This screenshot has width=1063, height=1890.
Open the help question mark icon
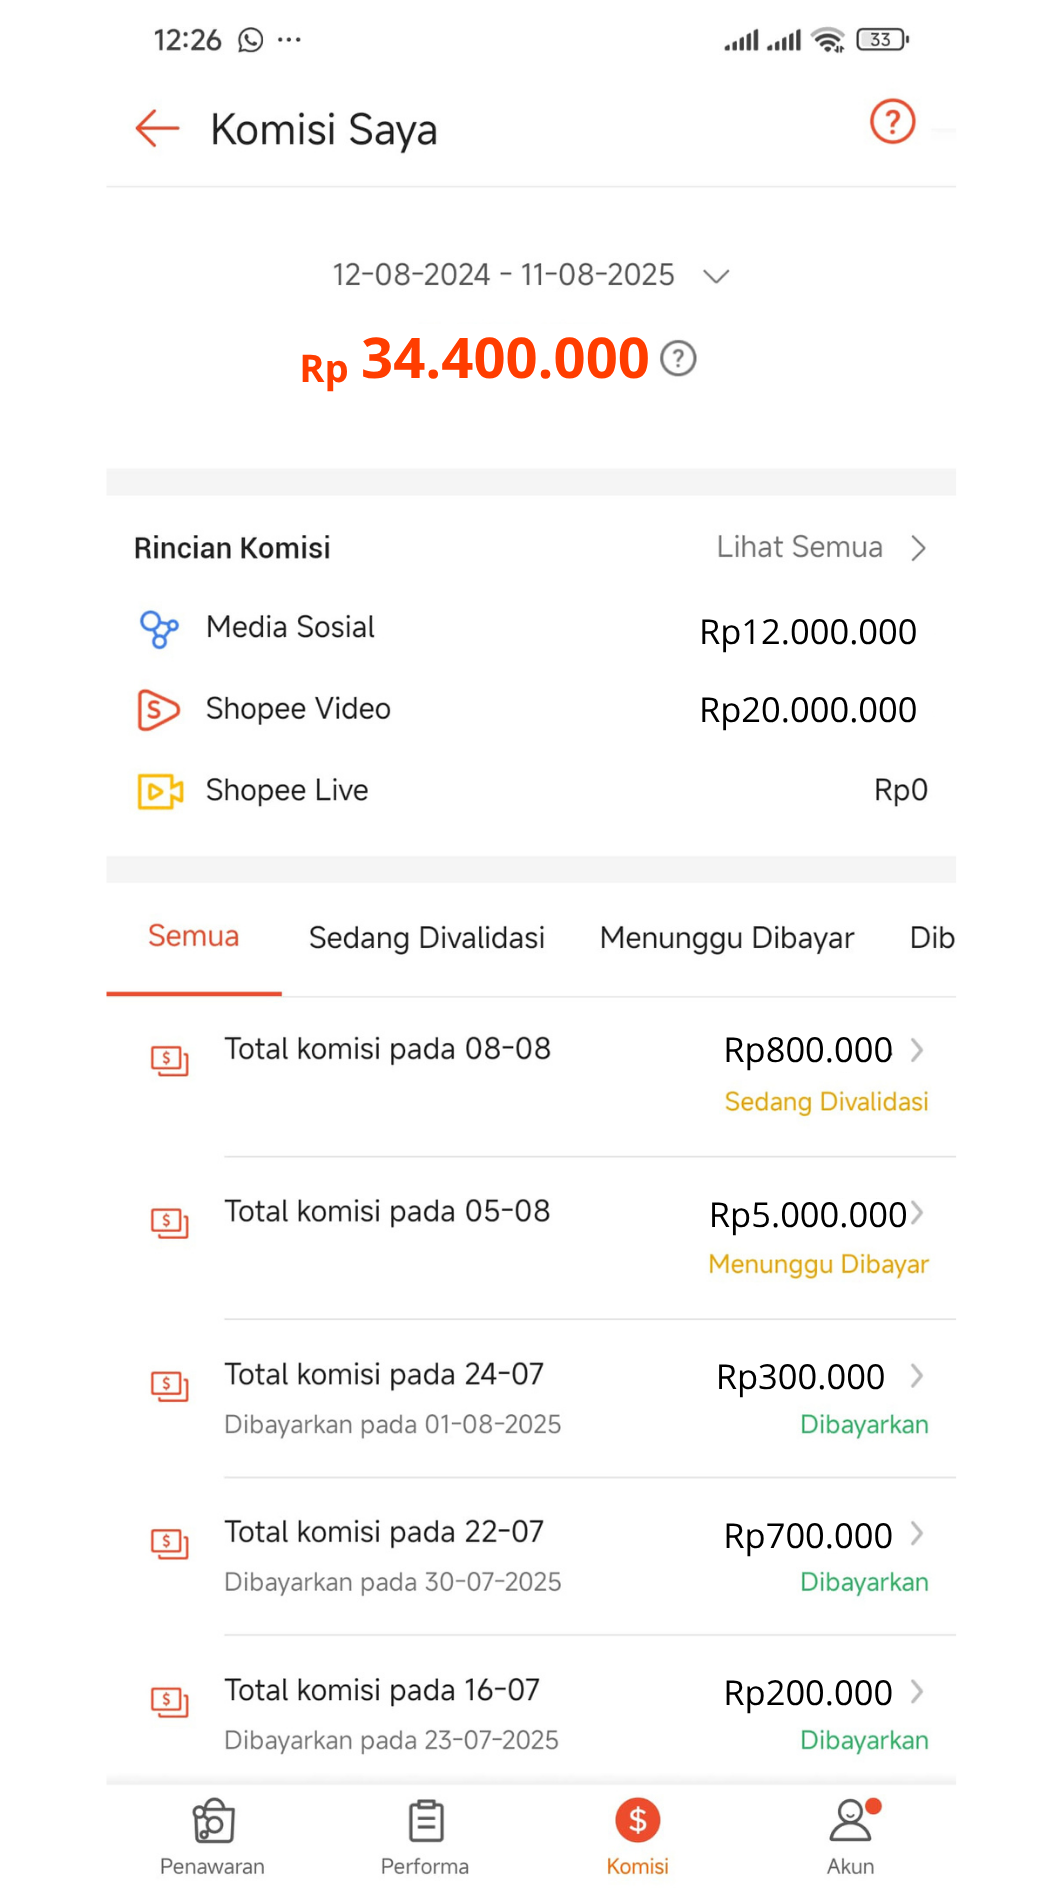tap(892, 122)
